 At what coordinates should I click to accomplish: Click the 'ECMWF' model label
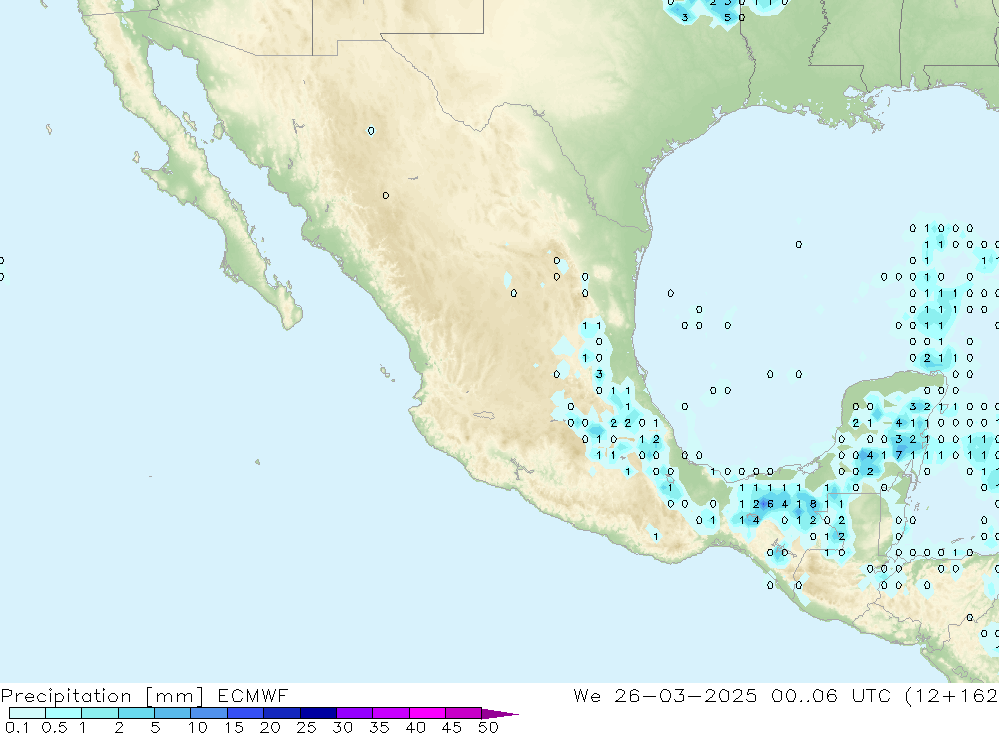(x=253, y=695)
